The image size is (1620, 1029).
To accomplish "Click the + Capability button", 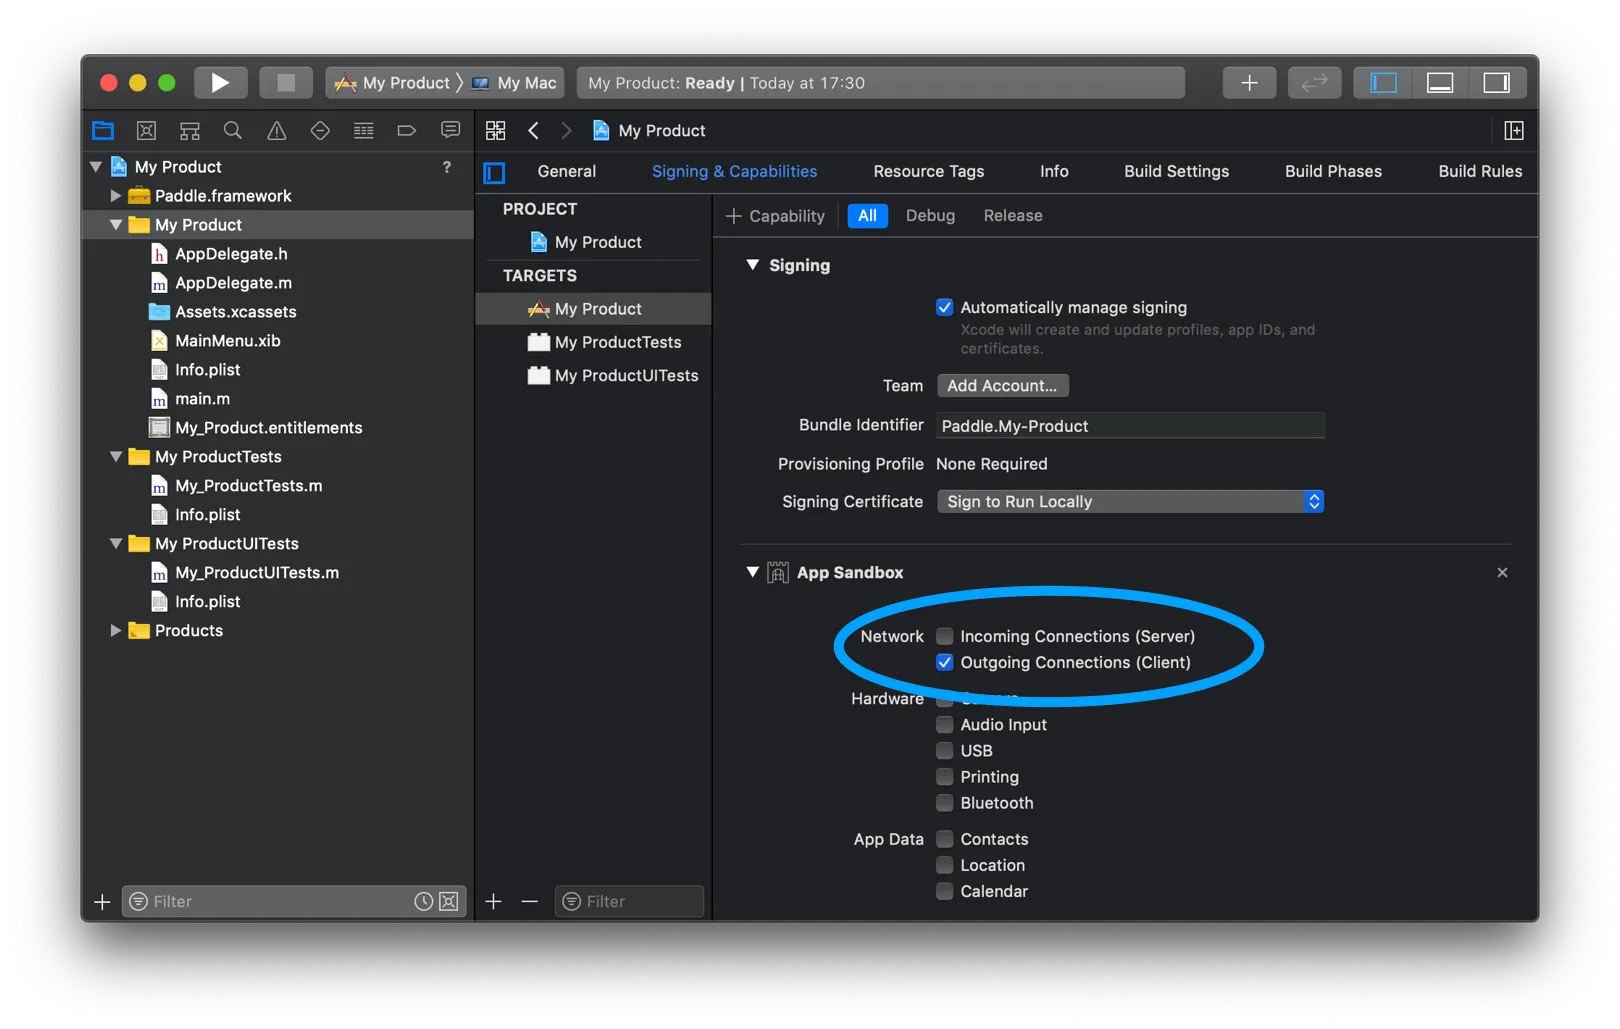I will [x=776, y=216].
